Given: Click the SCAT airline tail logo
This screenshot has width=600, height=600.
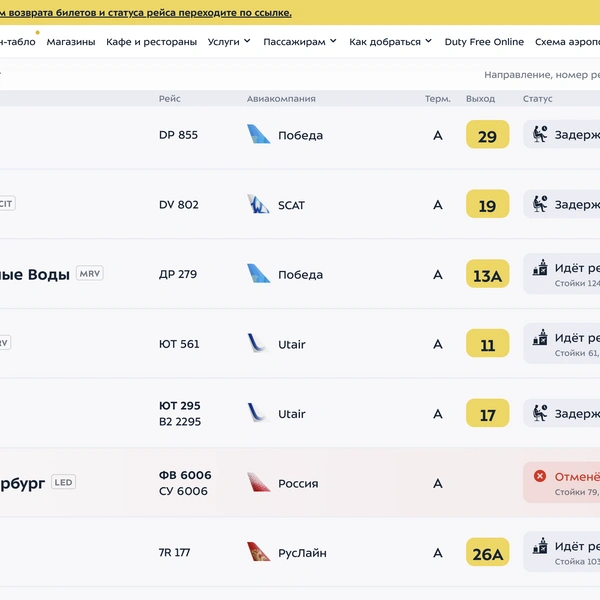Looking at the screenshot, I should click(259, 204).
